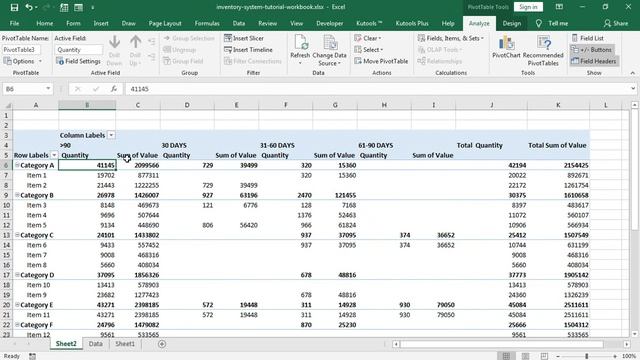Open Select dropdown menu
640x360 pixels.
click(369, 50)
